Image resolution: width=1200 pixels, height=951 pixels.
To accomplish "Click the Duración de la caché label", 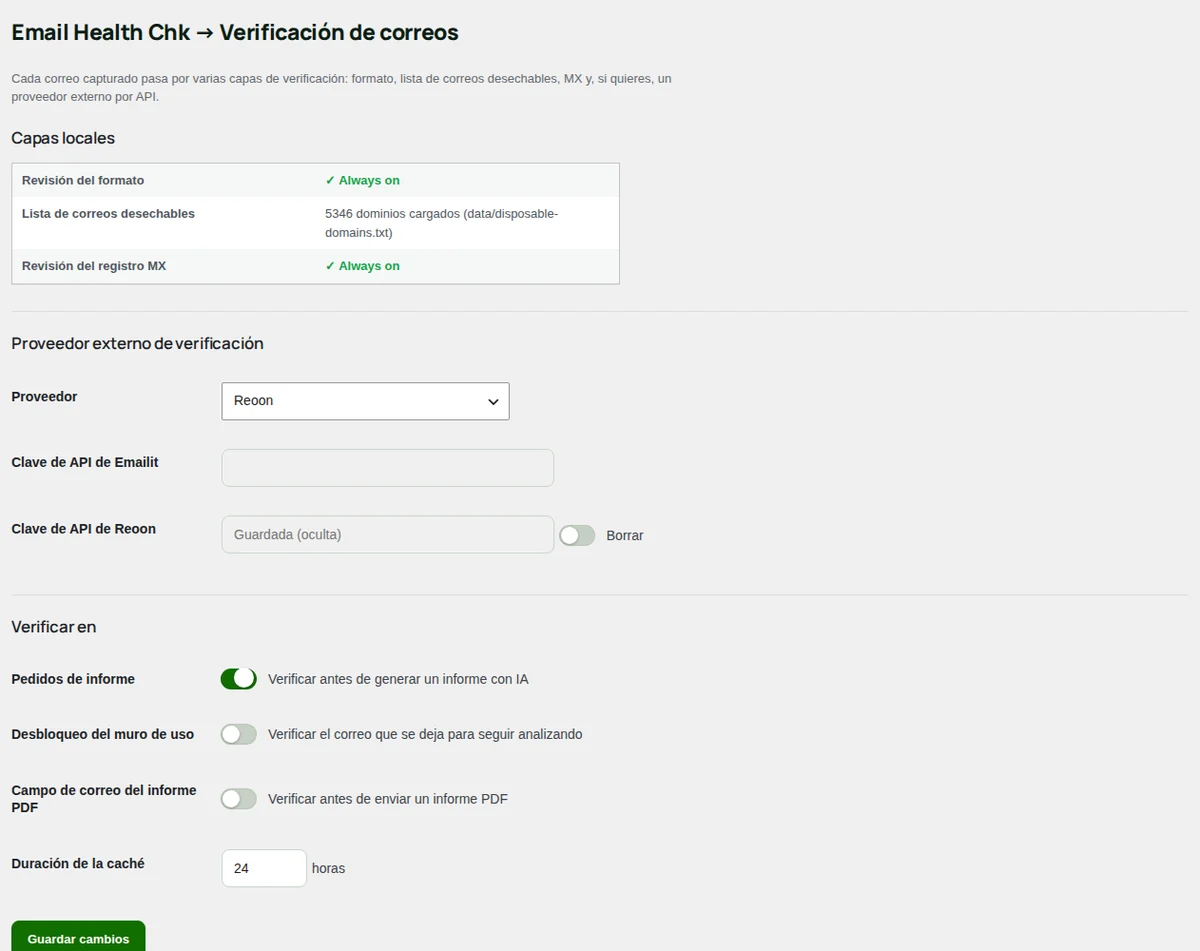I will [x=78, y=863].
